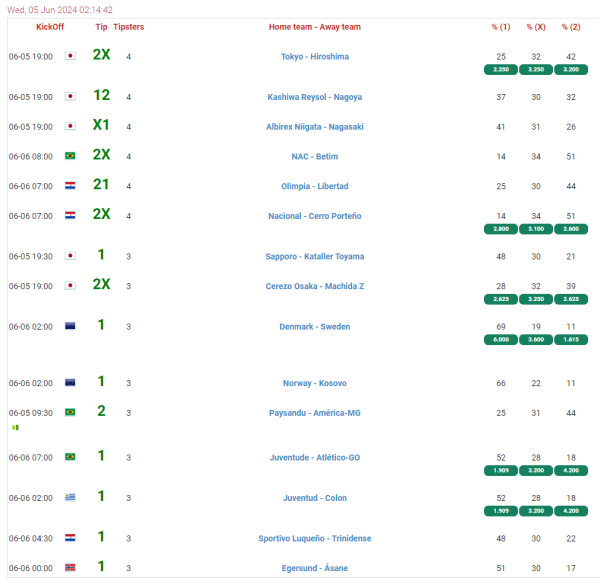Click Brazil flag beside NAC - Betim

(70, 156)
